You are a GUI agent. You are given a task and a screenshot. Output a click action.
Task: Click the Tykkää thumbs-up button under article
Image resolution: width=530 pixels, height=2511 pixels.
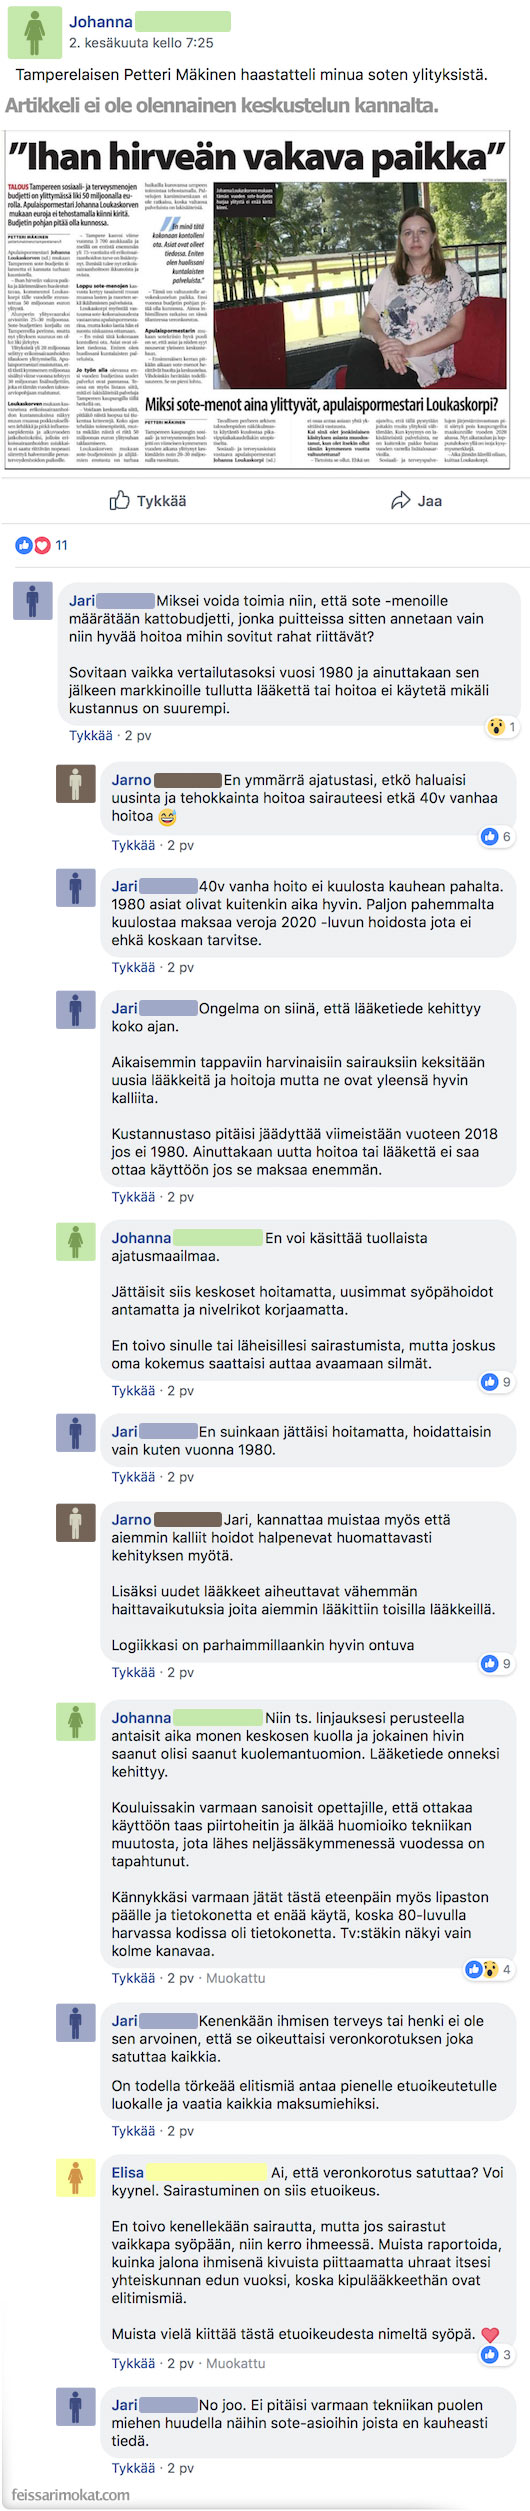pyautogui.click(x=148, y=501)
